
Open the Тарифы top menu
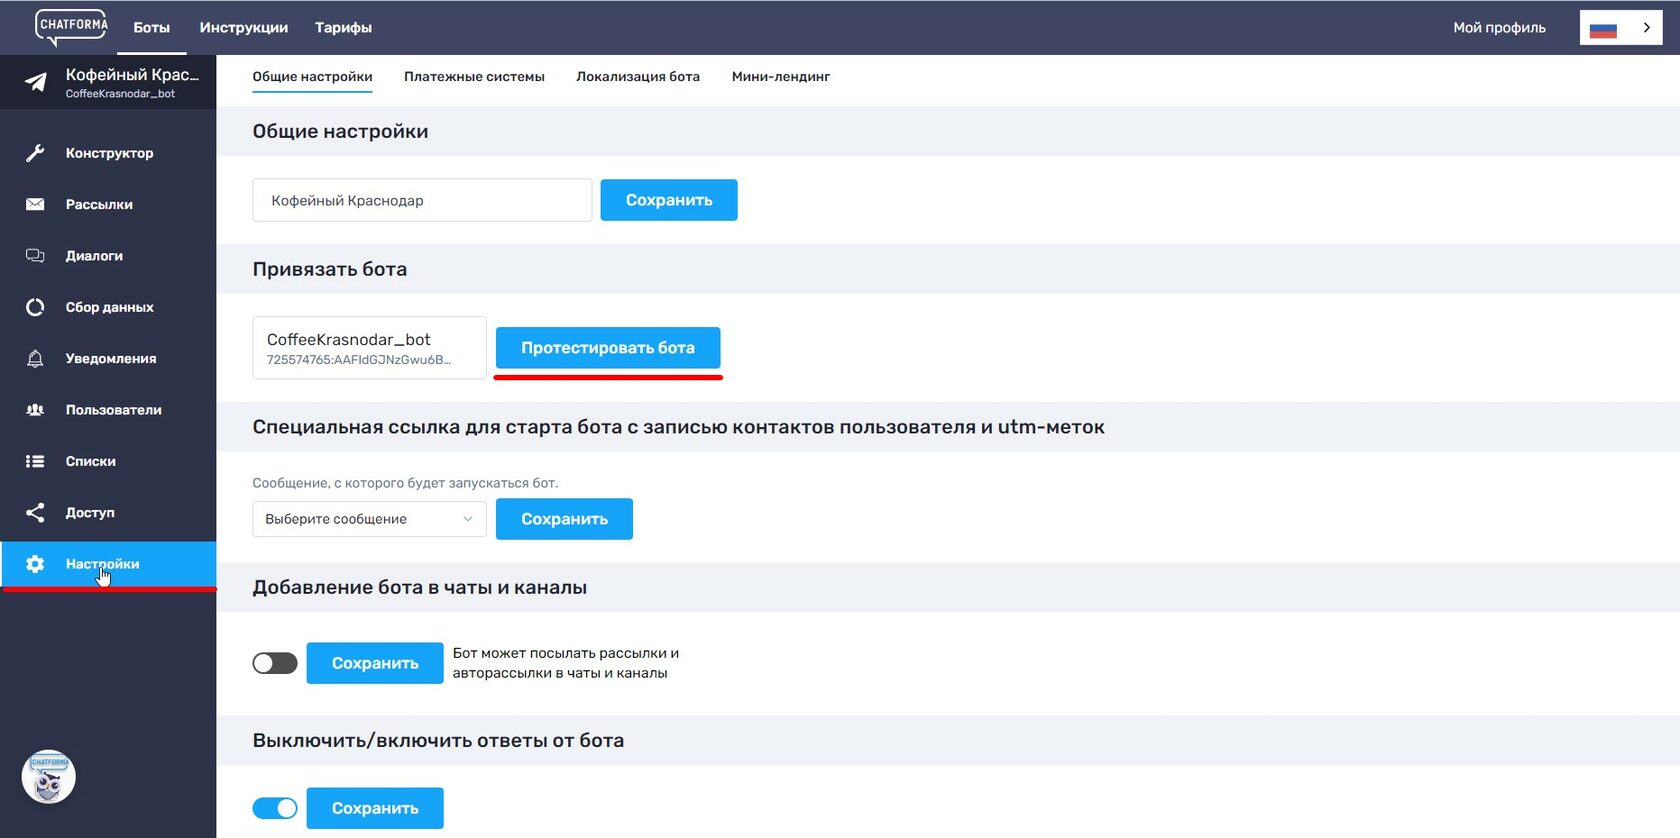[x=343, y=28]
